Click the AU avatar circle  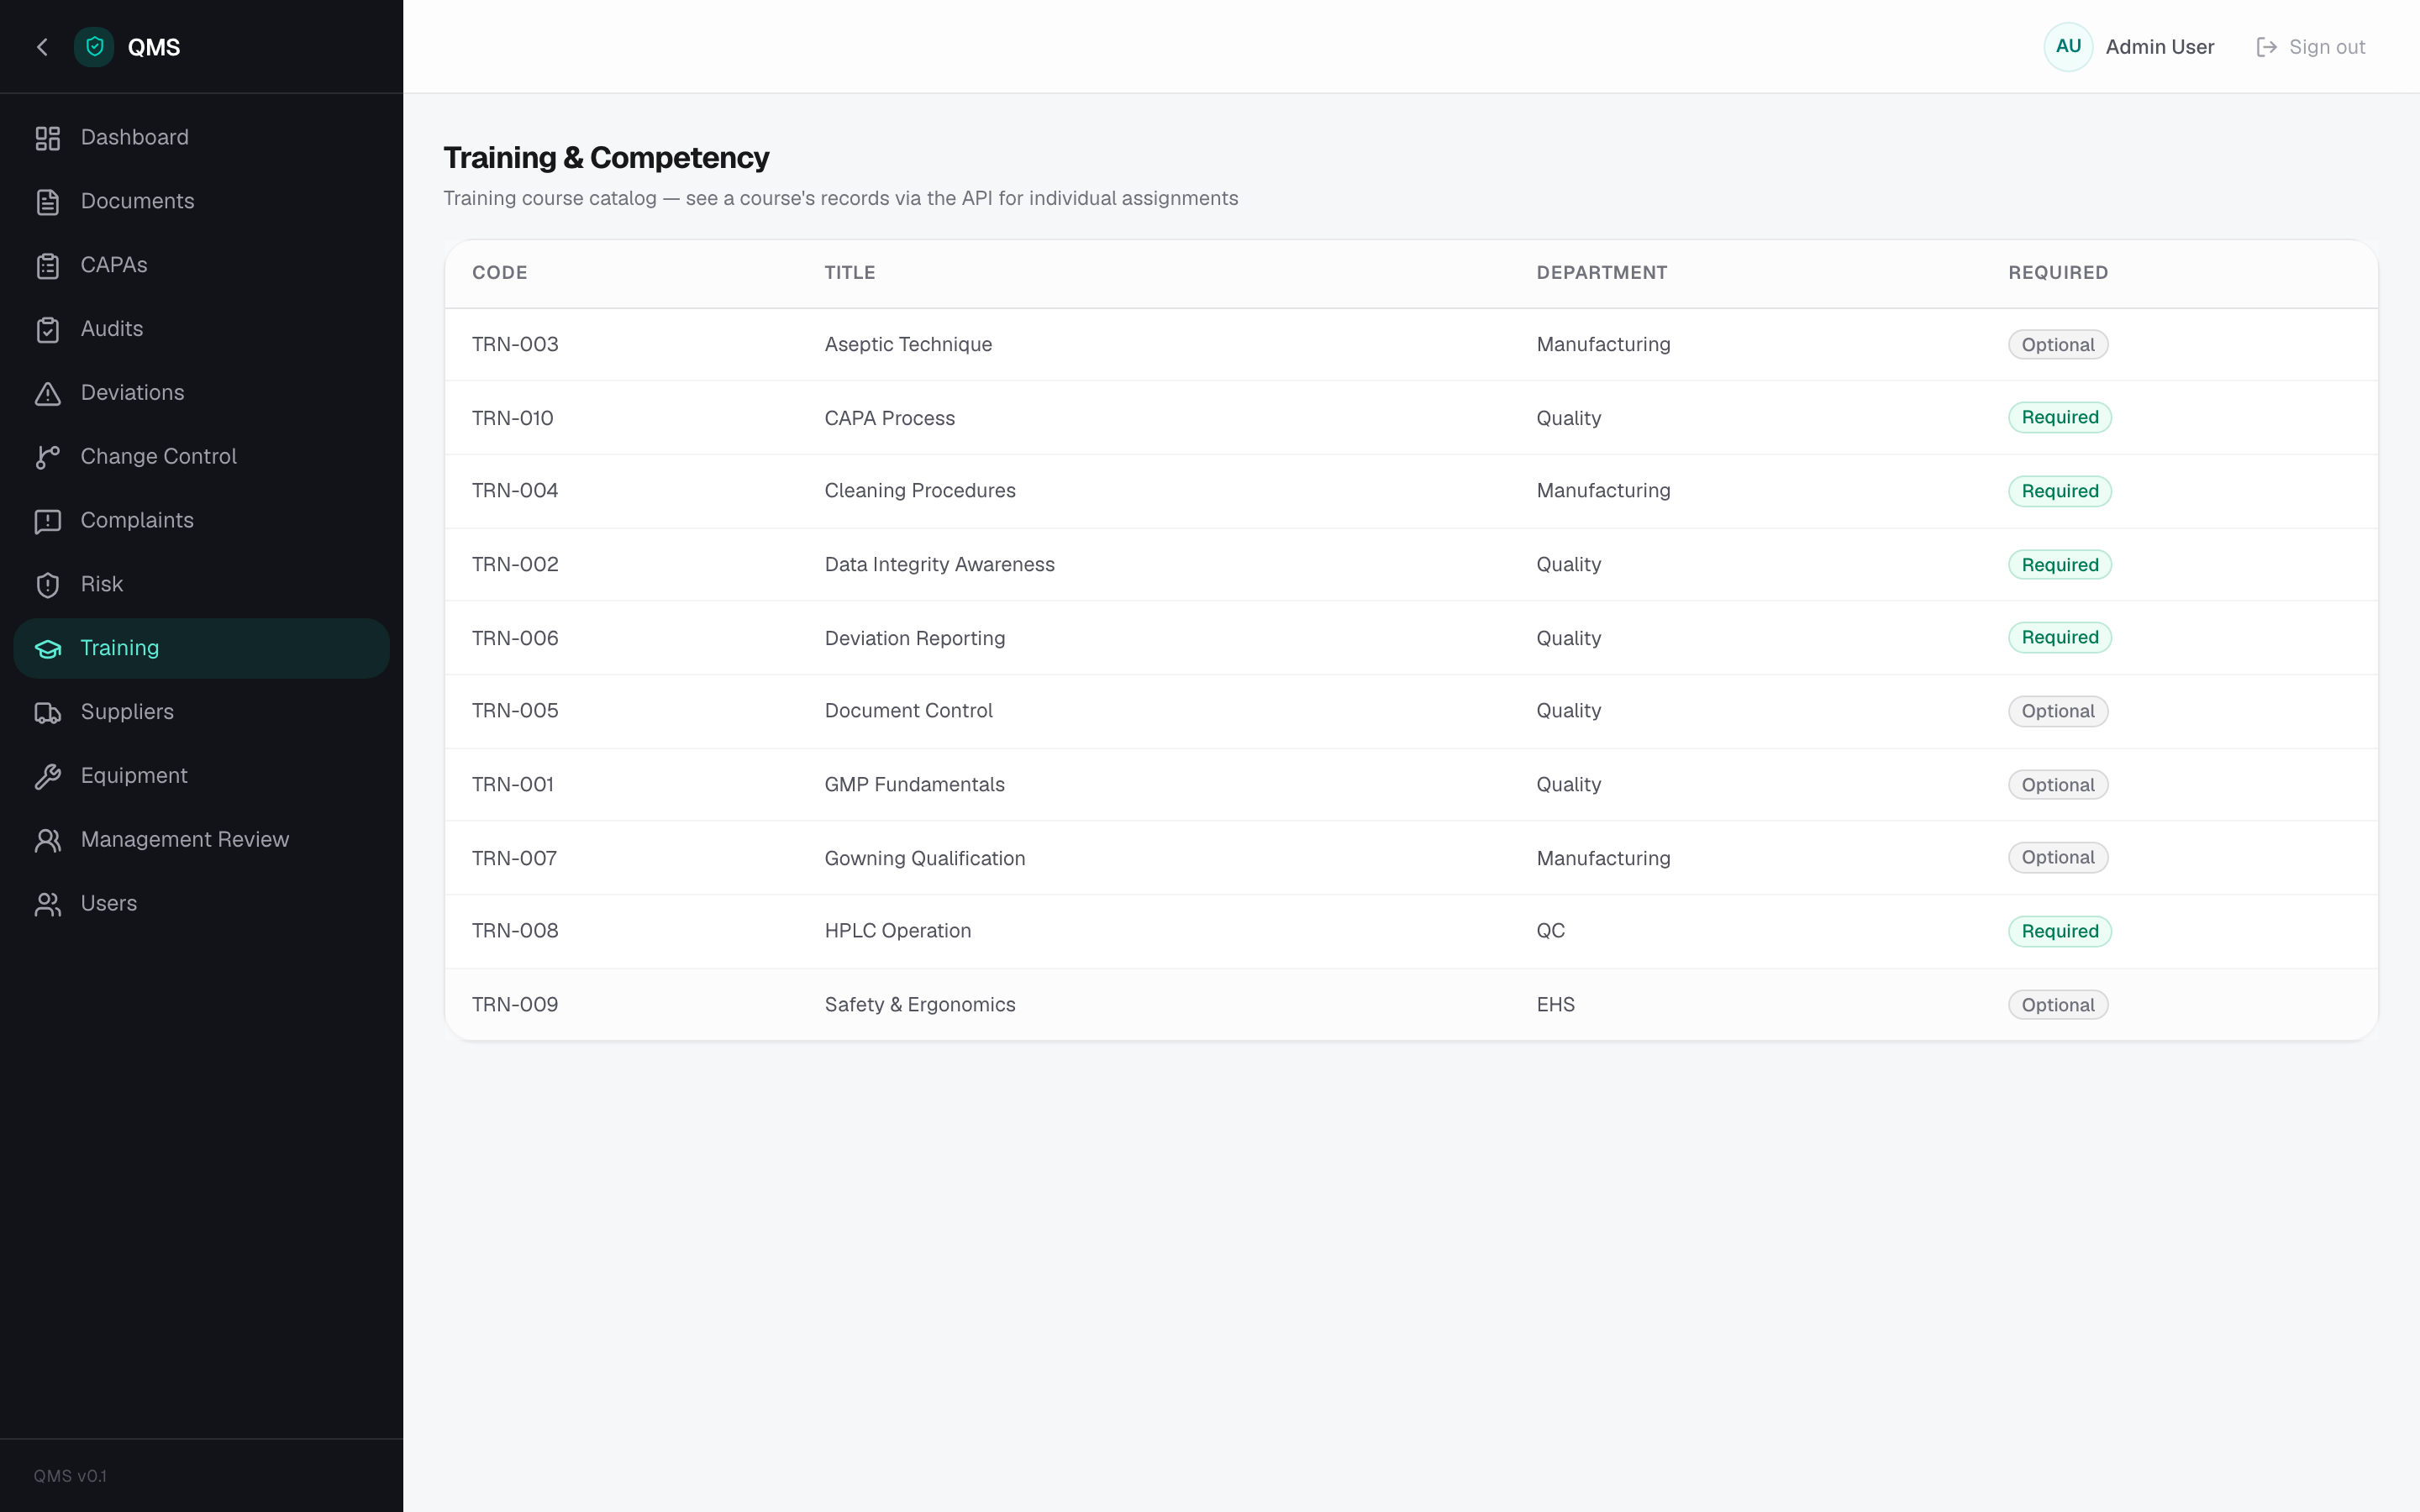[x=2068, y=47]
